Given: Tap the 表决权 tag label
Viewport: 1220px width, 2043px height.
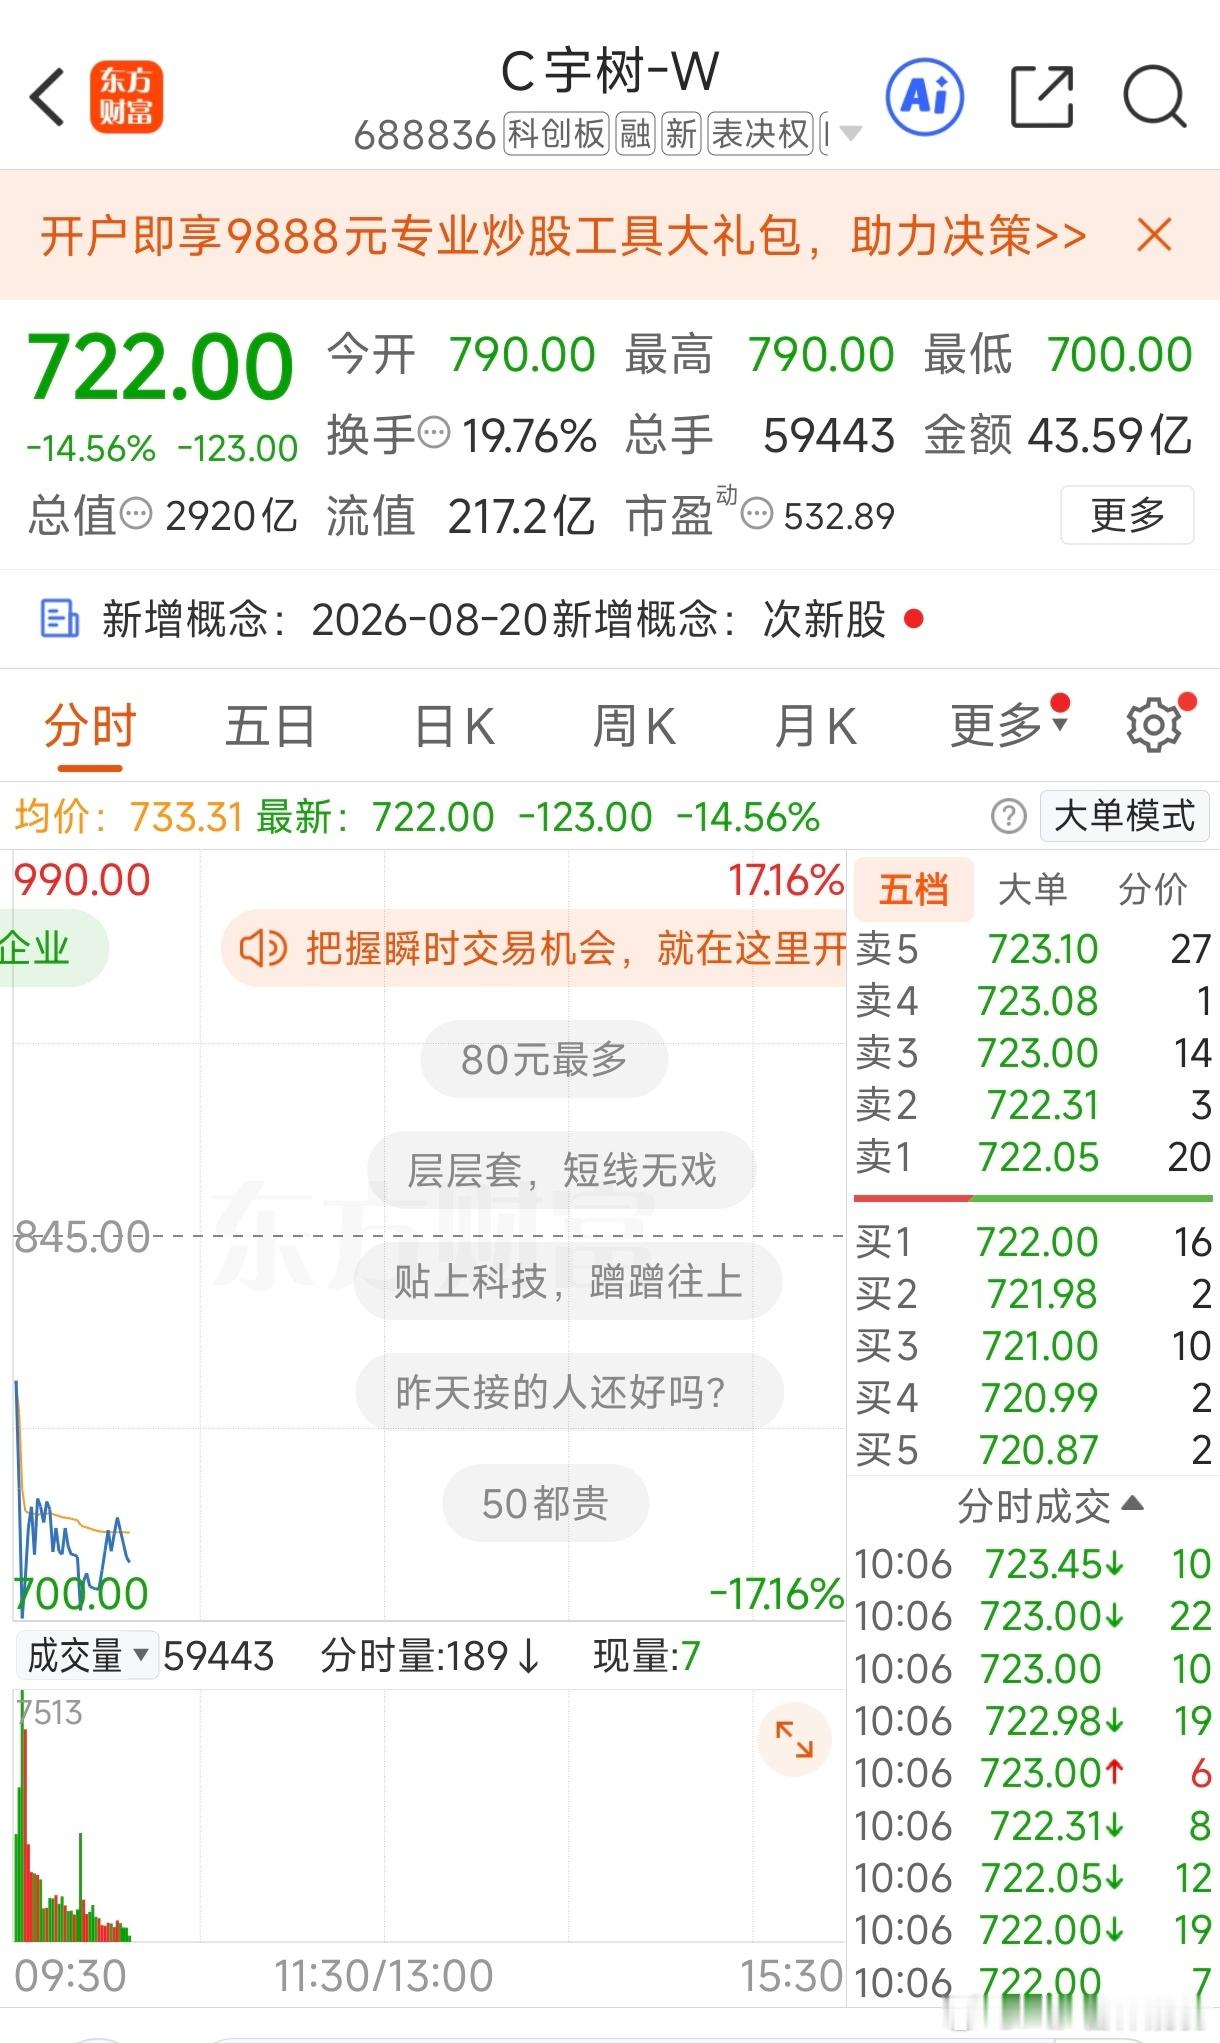Looking at the screenshot, I should click(760, 133).
